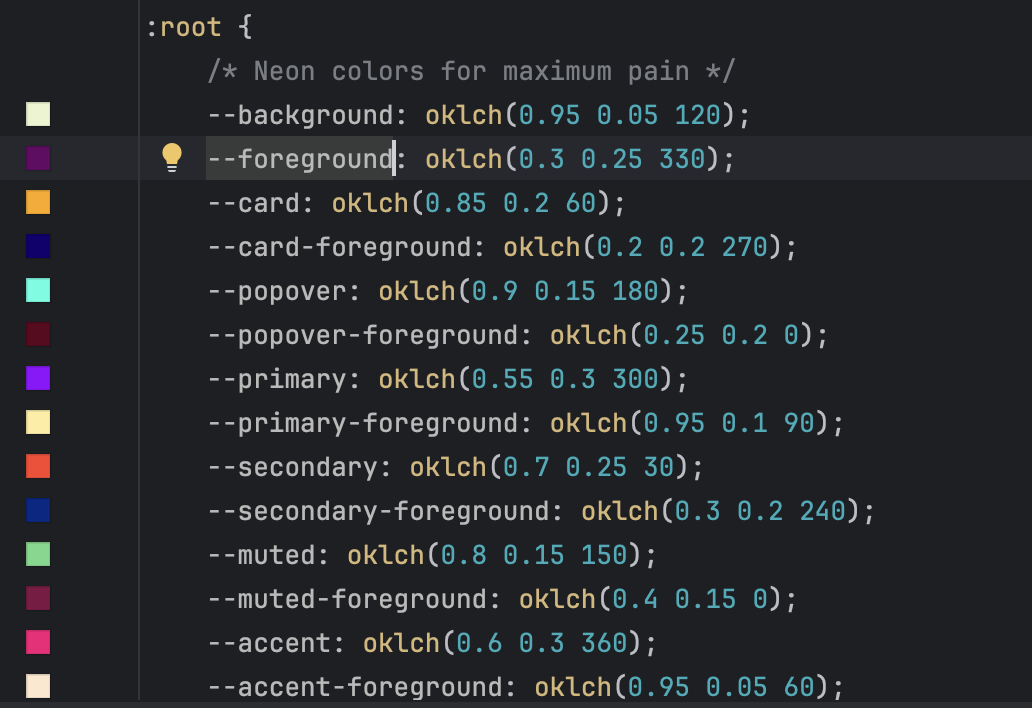Open the light green --muted color swatch
This screenshot has height=708, width=1032.
(38, 554)
